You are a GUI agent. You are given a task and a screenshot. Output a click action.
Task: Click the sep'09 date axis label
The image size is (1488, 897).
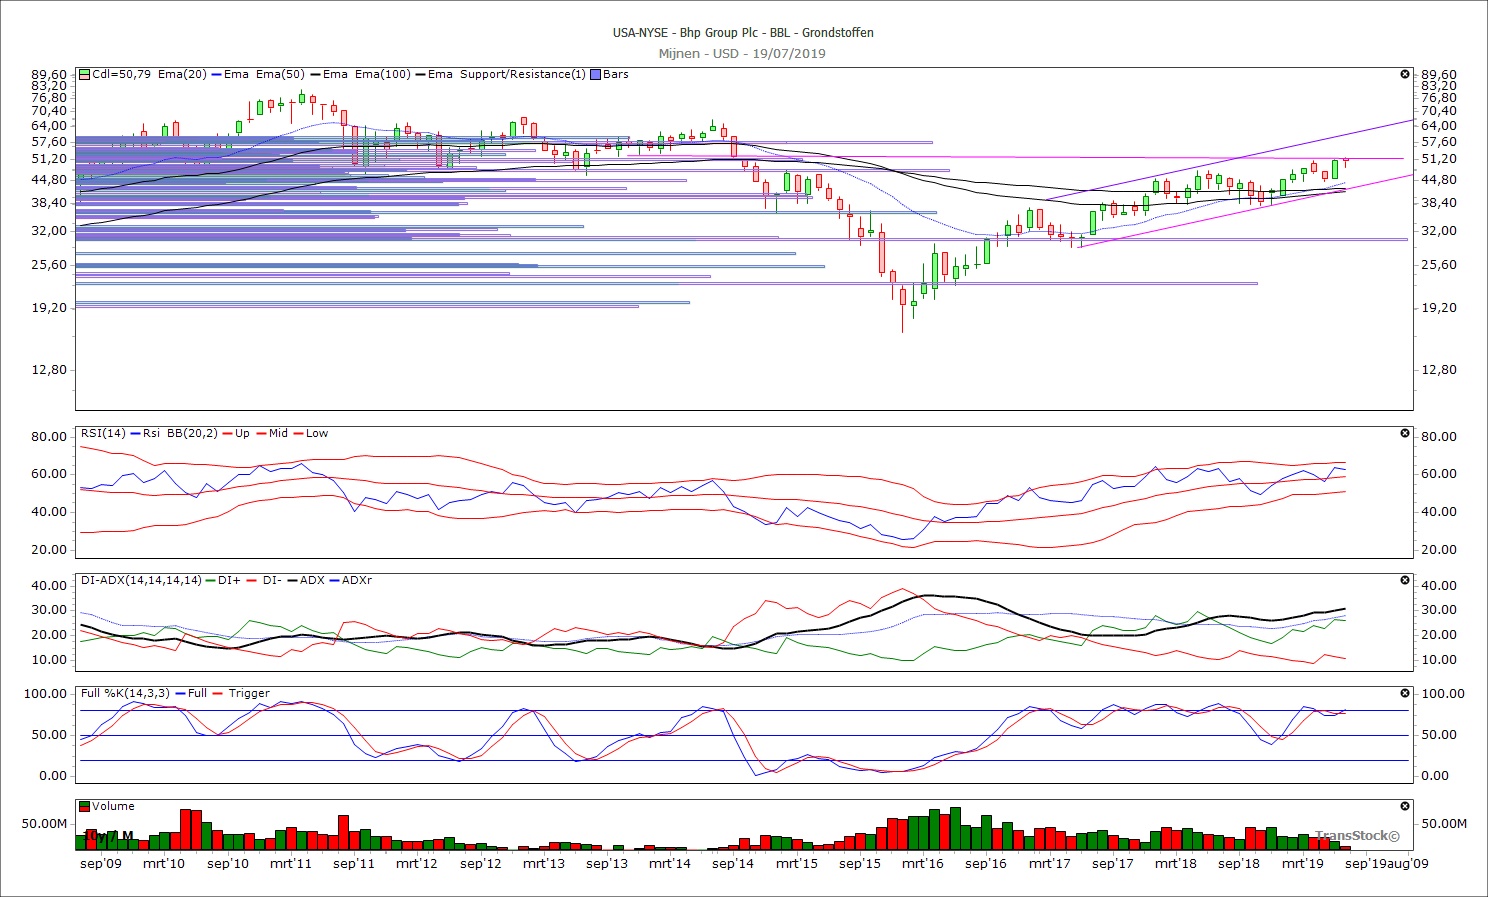[101, 863]
